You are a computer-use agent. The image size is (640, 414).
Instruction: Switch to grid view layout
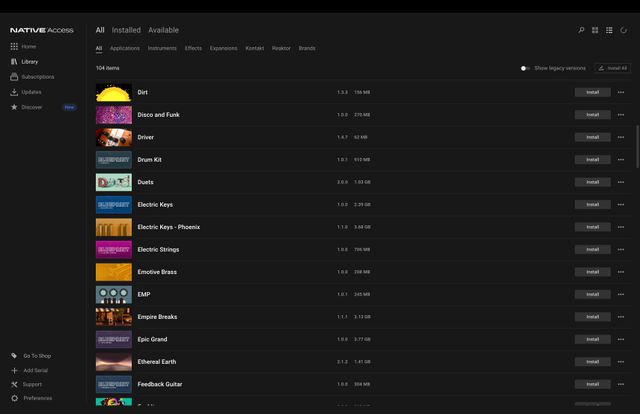(595, 30)
